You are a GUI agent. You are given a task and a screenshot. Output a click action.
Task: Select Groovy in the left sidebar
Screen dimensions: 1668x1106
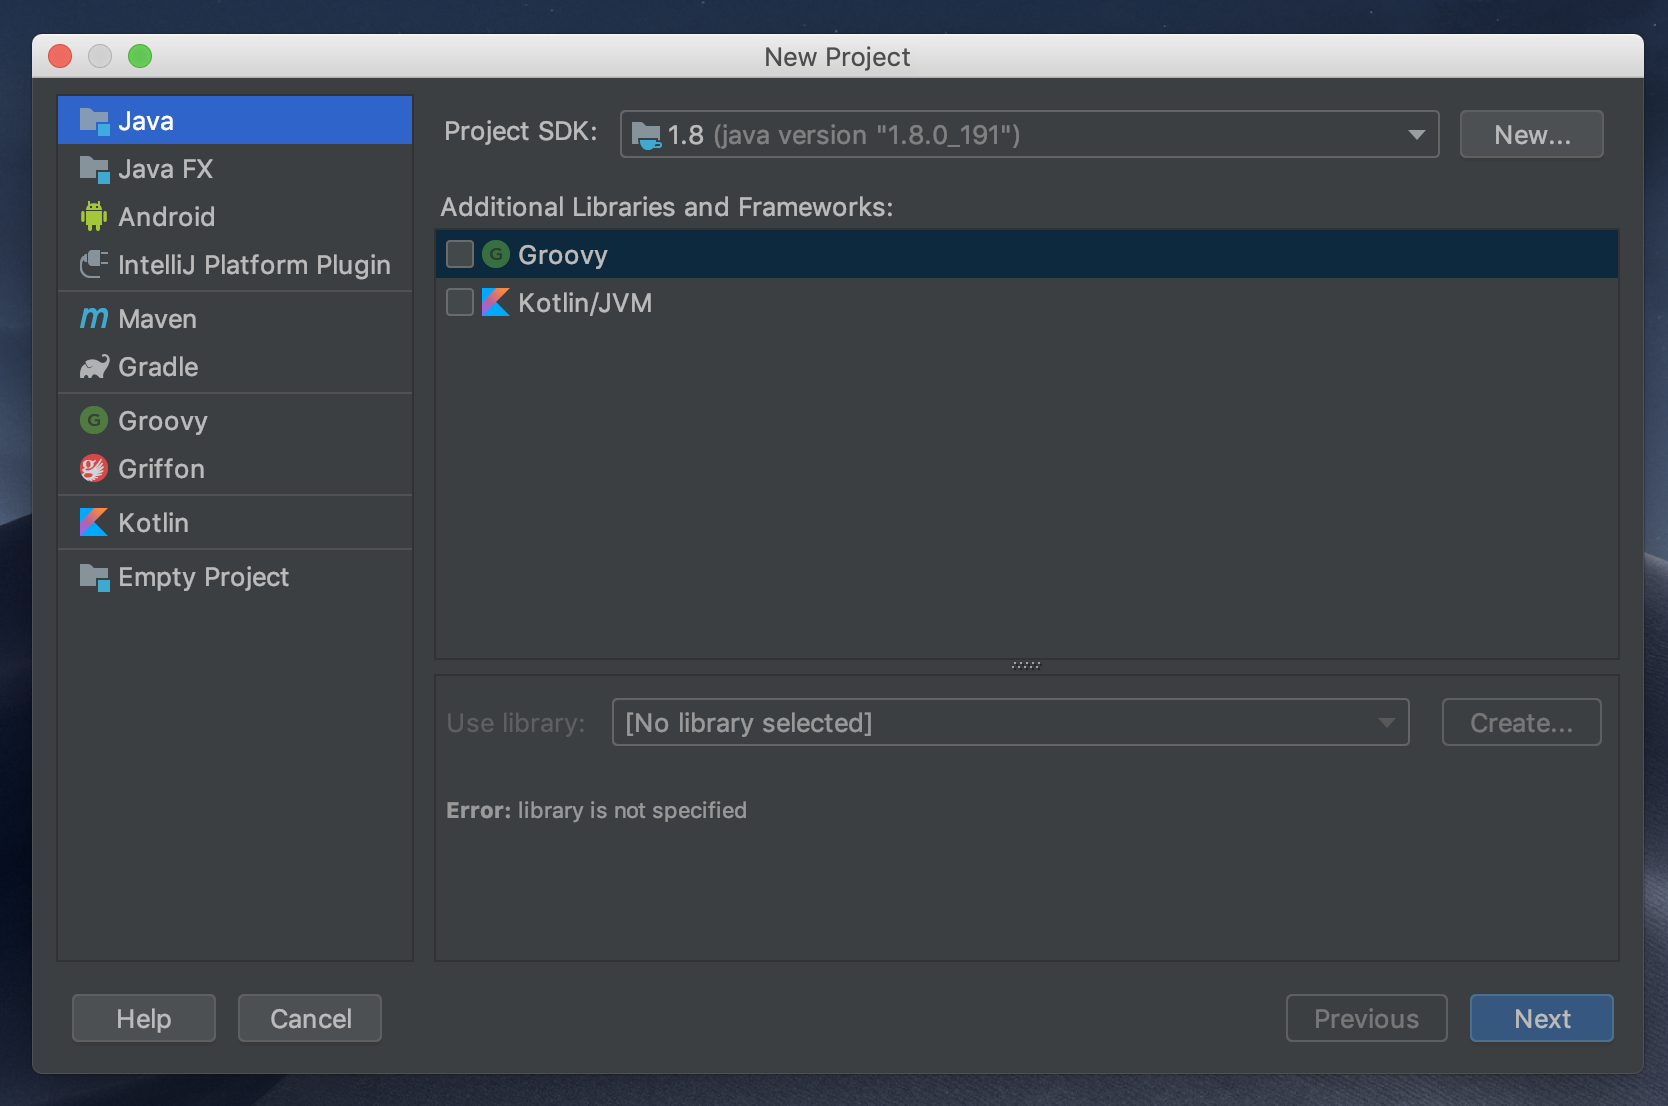coord(235,421)
